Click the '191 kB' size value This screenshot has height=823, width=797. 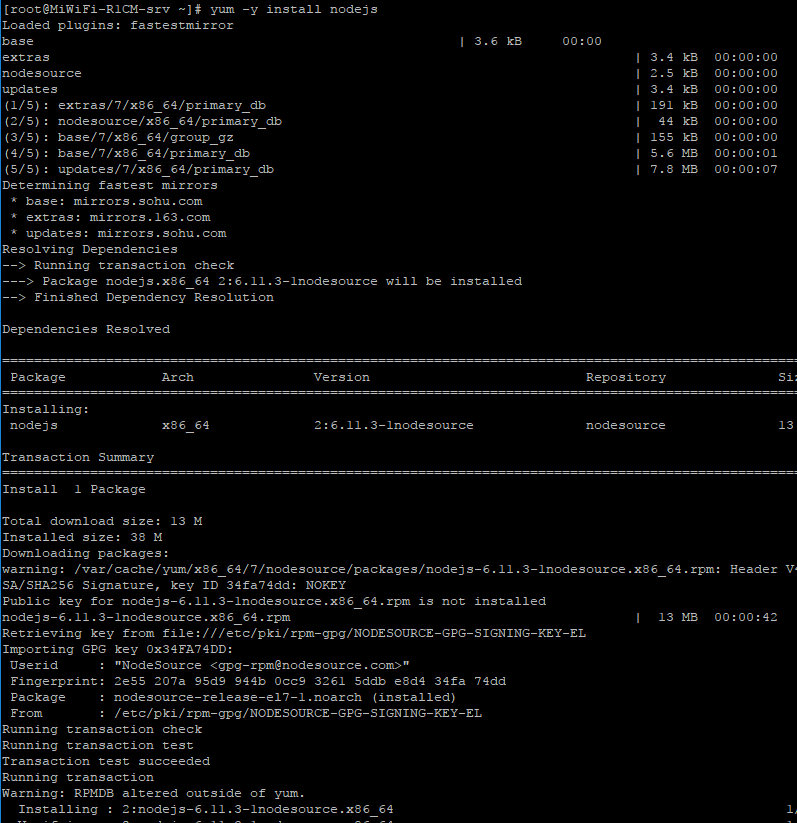(674, 105)
